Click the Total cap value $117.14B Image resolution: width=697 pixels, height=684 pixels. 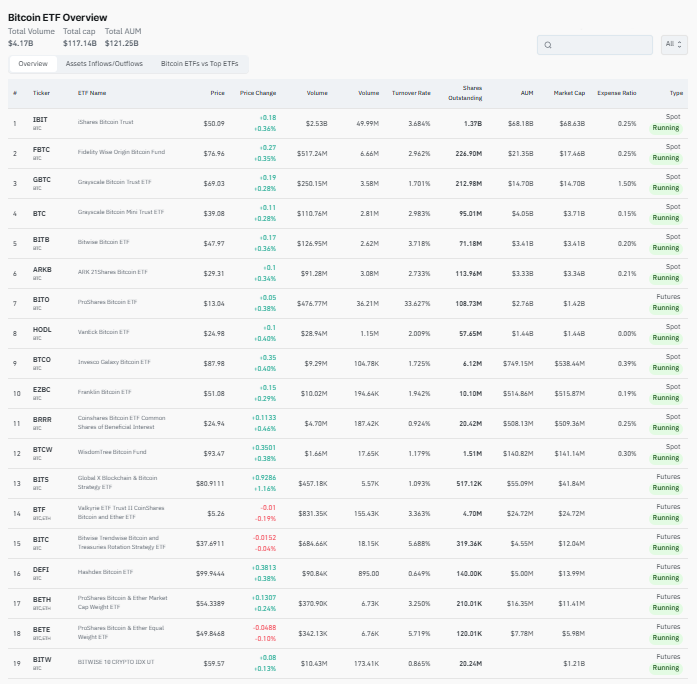[x=80, y=43]
